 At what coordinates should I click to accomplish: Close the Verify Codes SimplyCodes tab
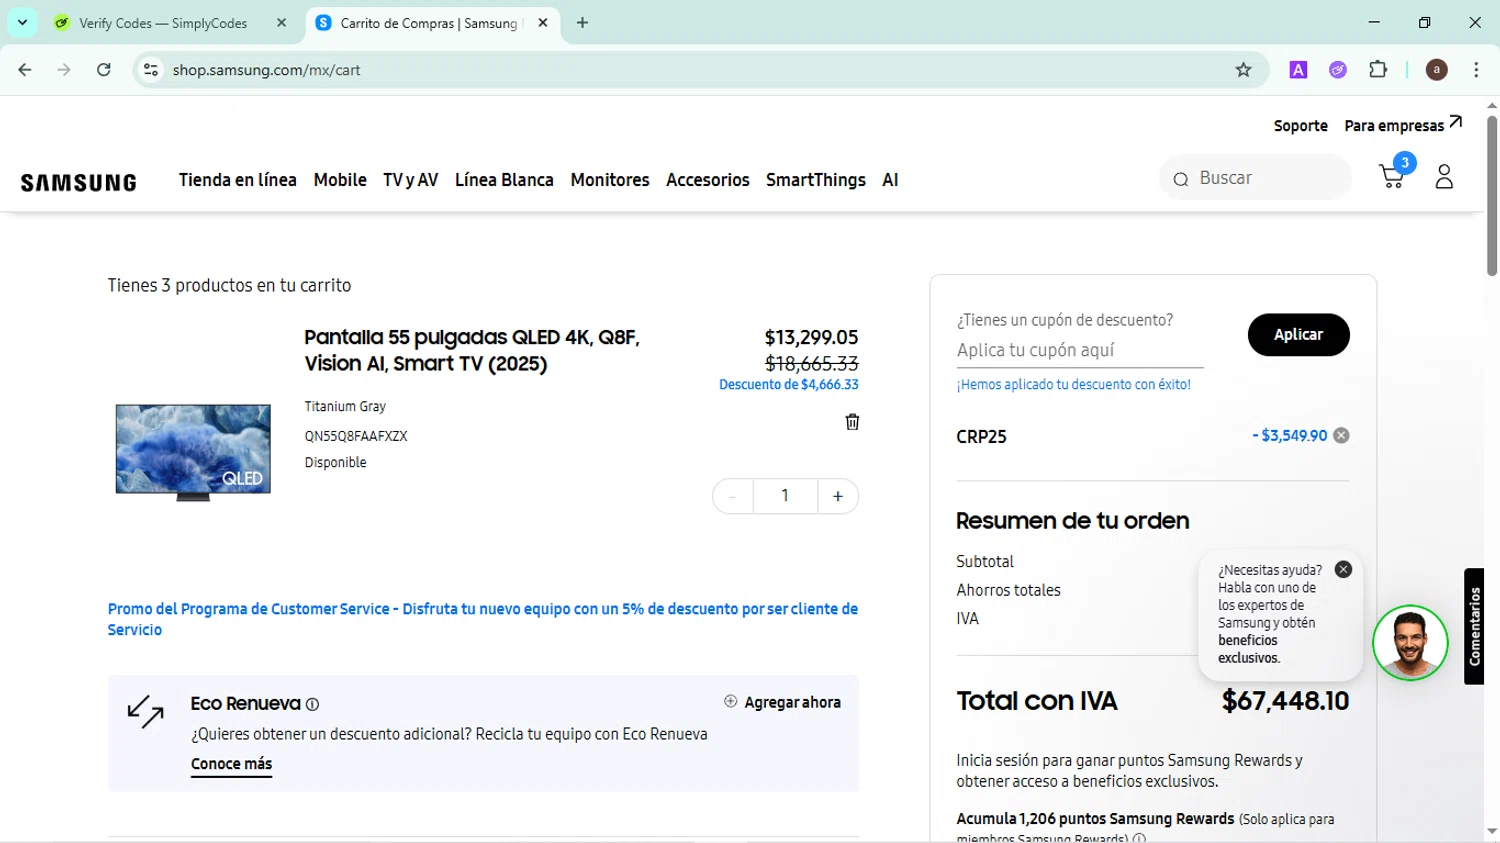click(281, 23)
